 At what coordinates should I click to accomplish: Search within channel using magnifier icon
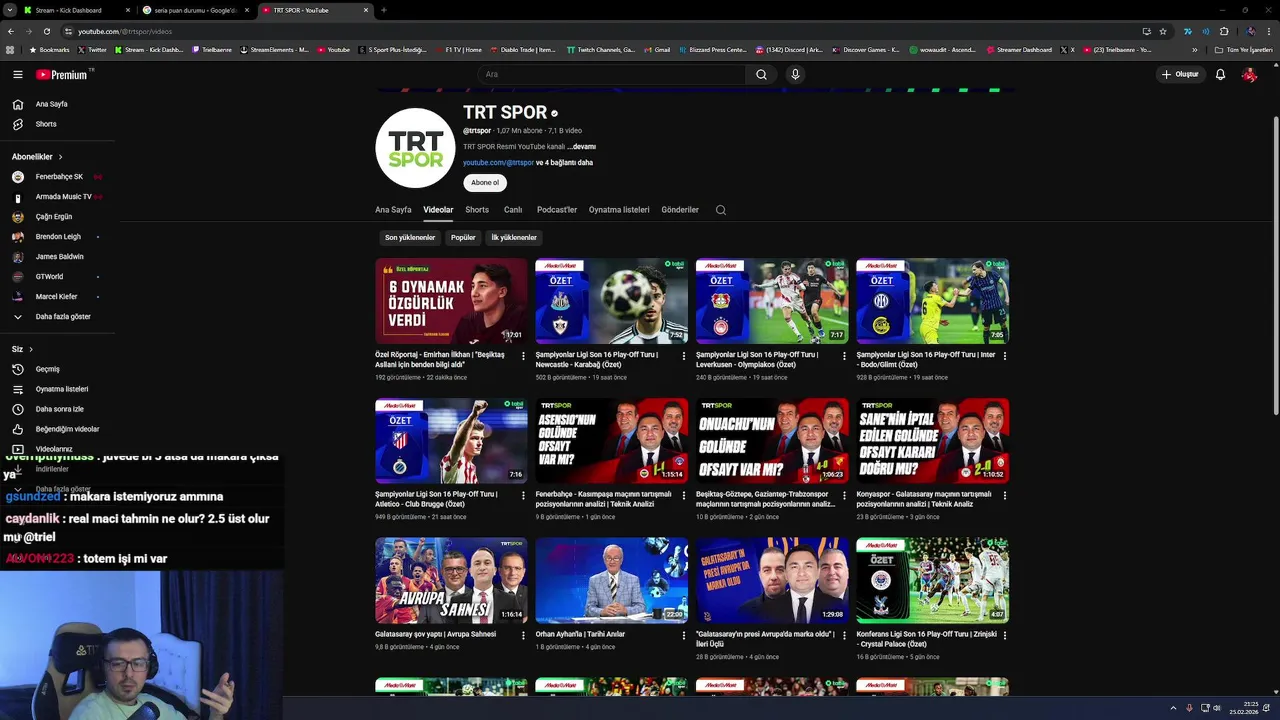(x=720, y=210)
